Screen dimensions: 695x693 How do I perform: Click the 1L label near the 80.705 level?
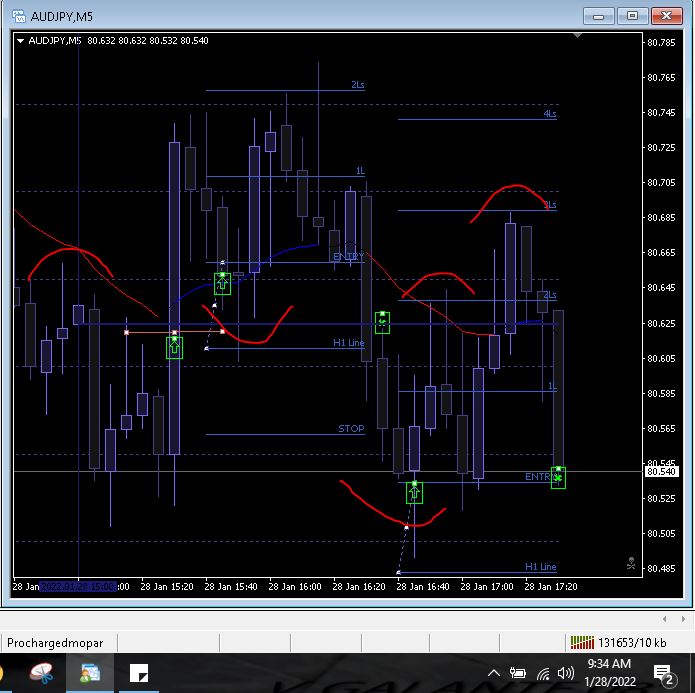[360, 171]
